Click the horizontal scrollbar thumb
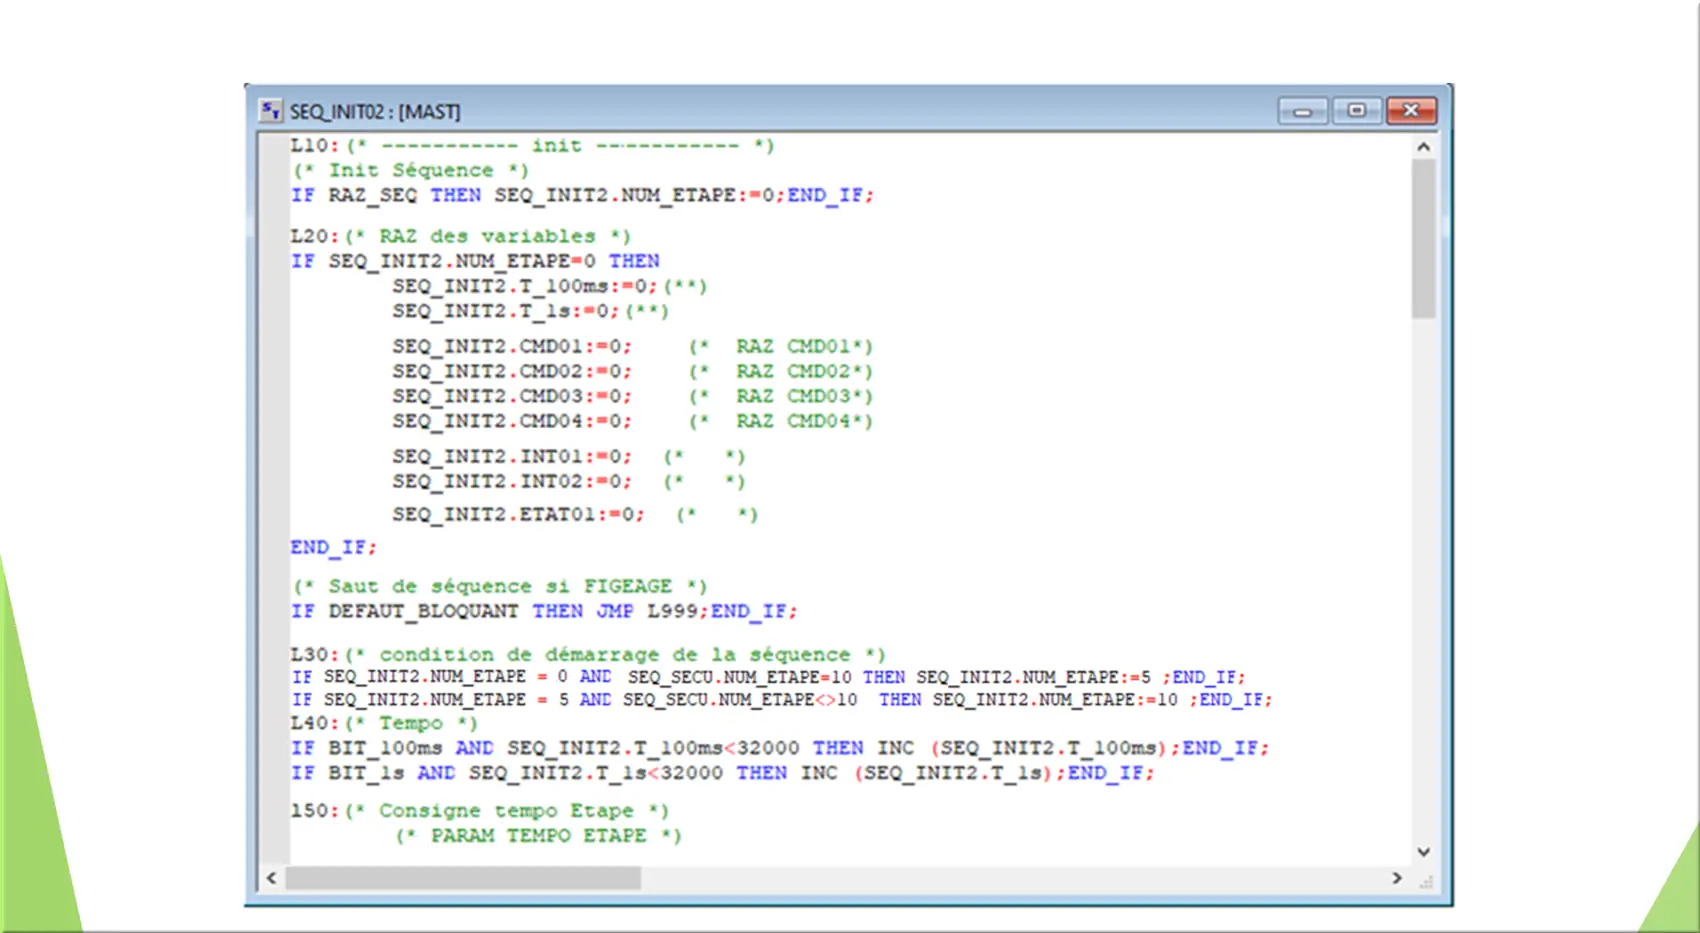 point(463,878)
